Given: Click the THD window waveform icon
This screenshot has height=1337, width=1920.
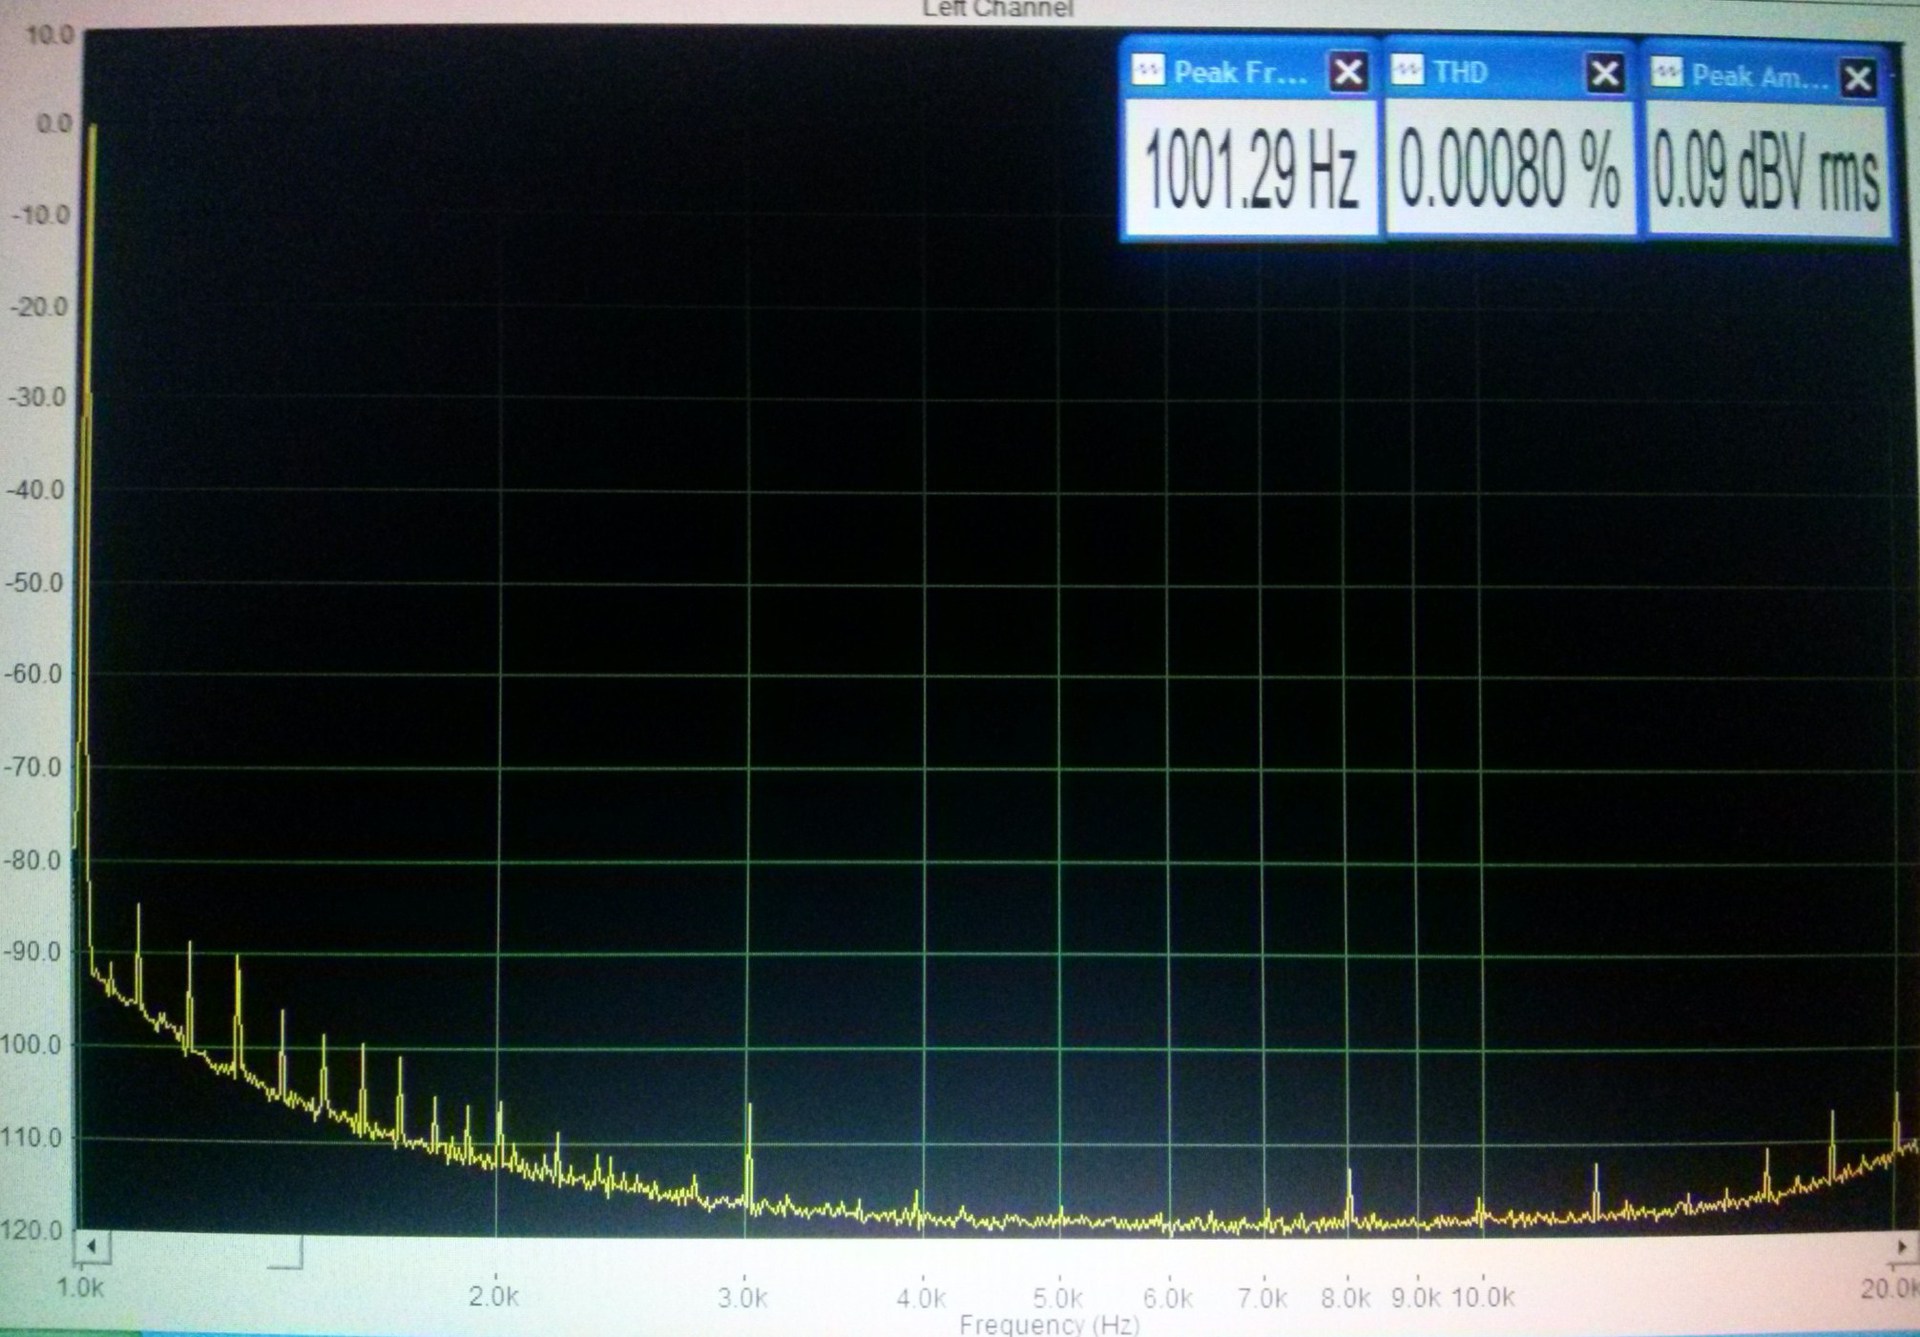Looking at the screenshot, I should [1407, 71].
